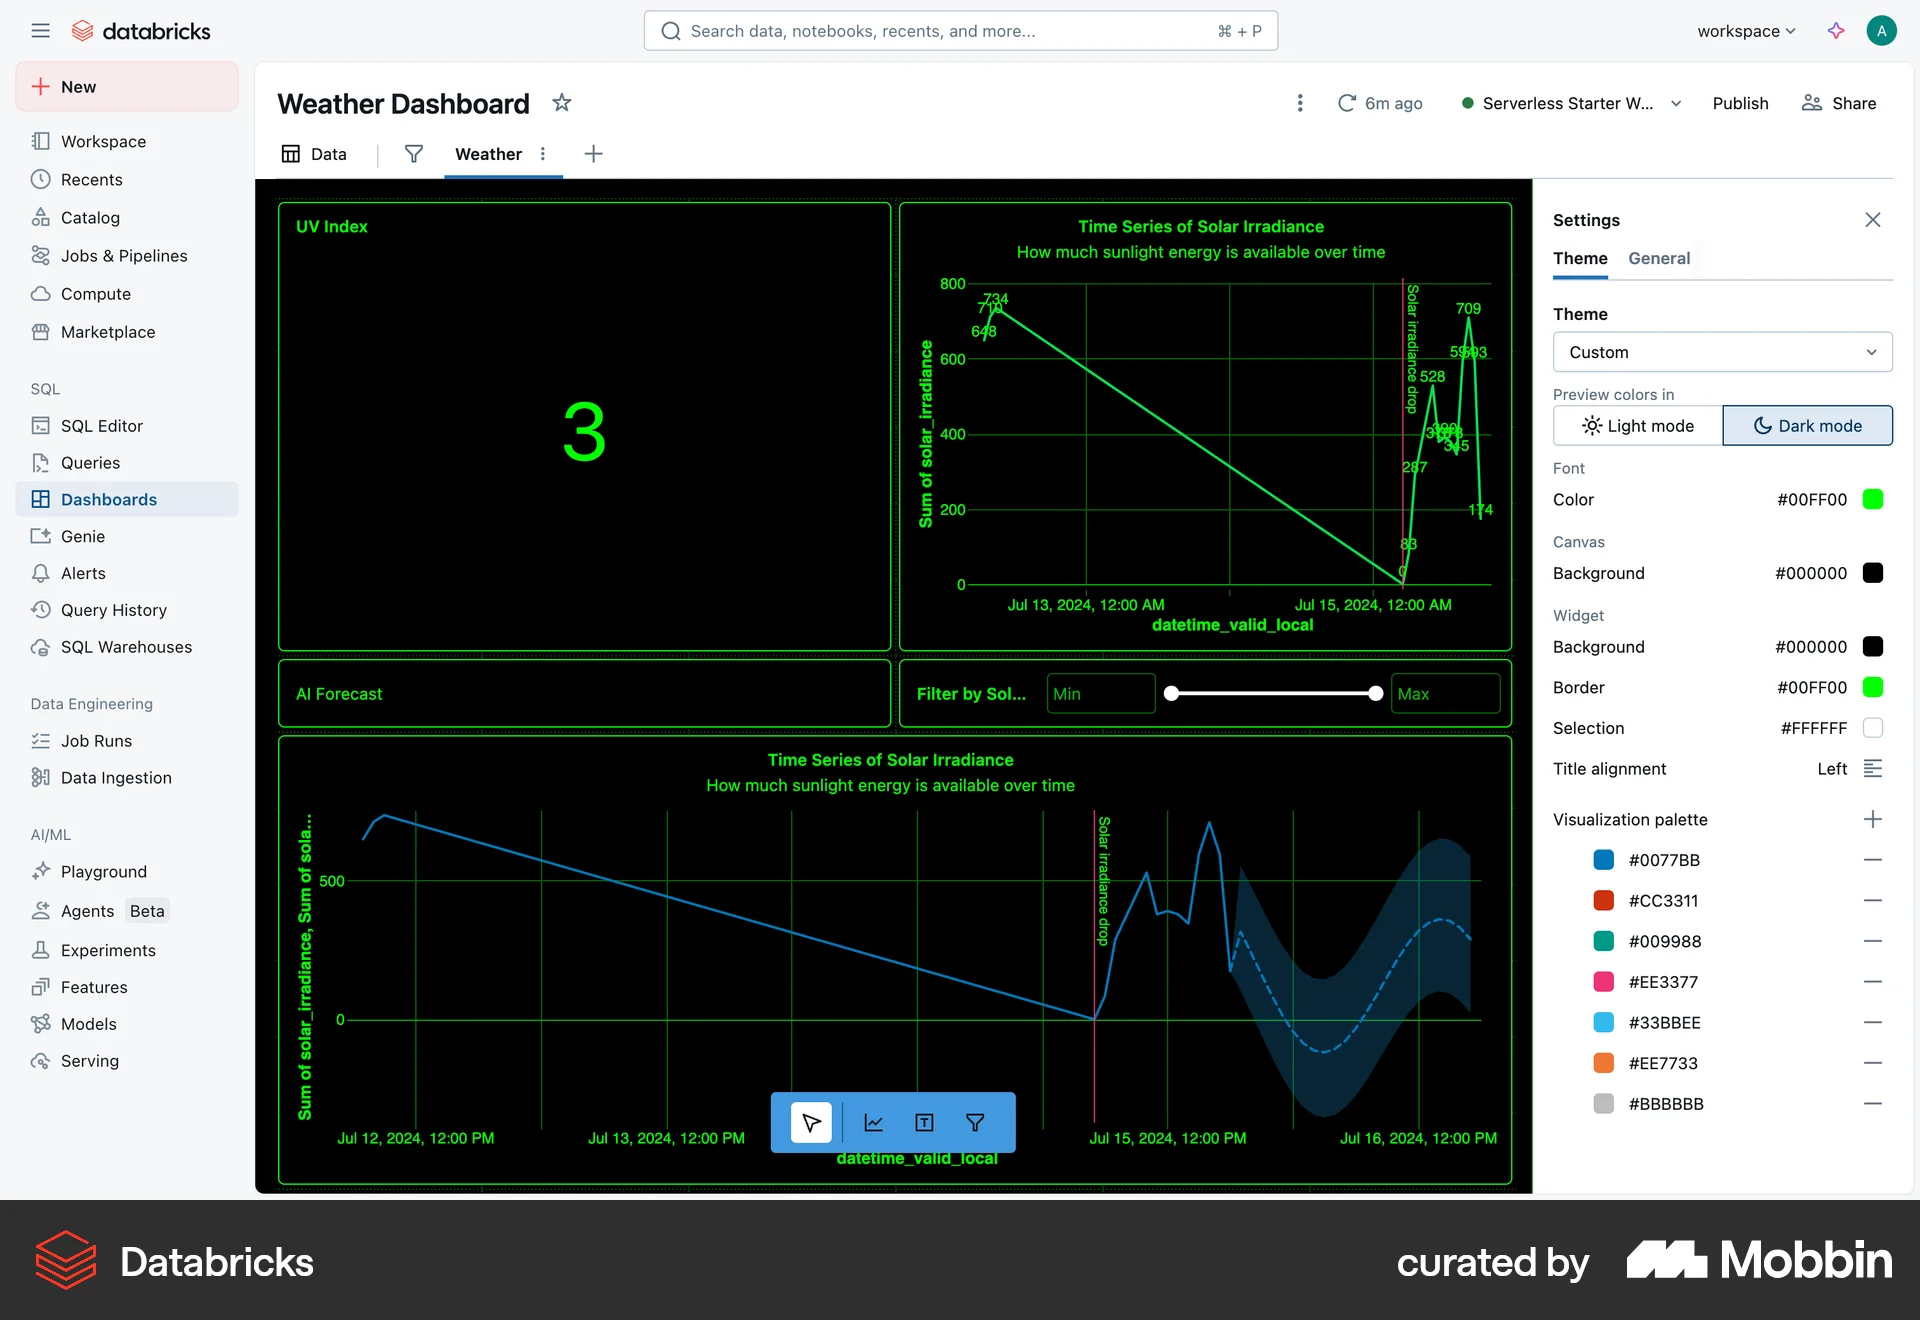Click the add filter tool in floating toolbar
1920x1320 pixels.
click(x=975, y=1122)
